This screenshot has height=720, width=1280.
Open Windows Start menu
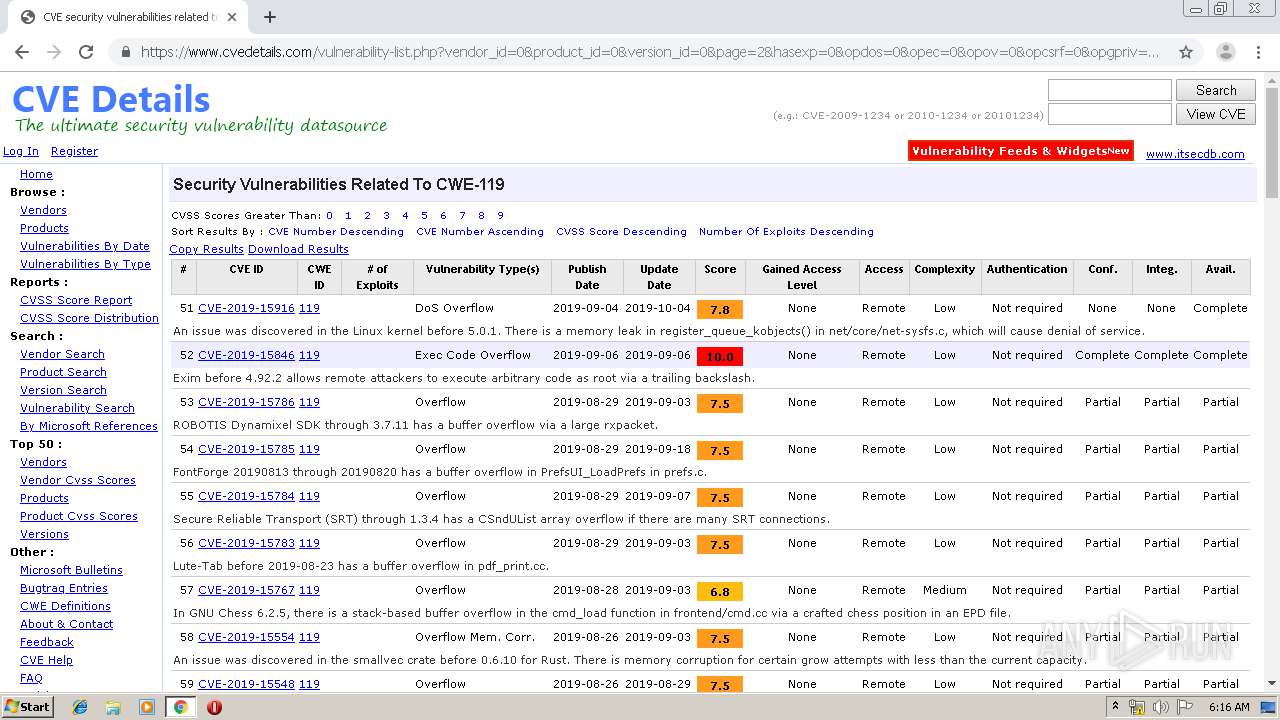point(27,707)
